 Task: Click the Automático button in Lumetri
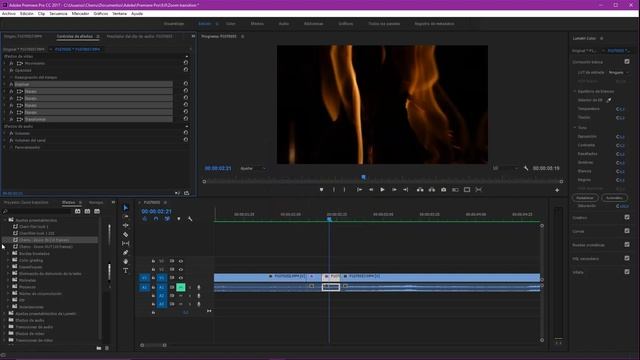[x=614, y=198]
